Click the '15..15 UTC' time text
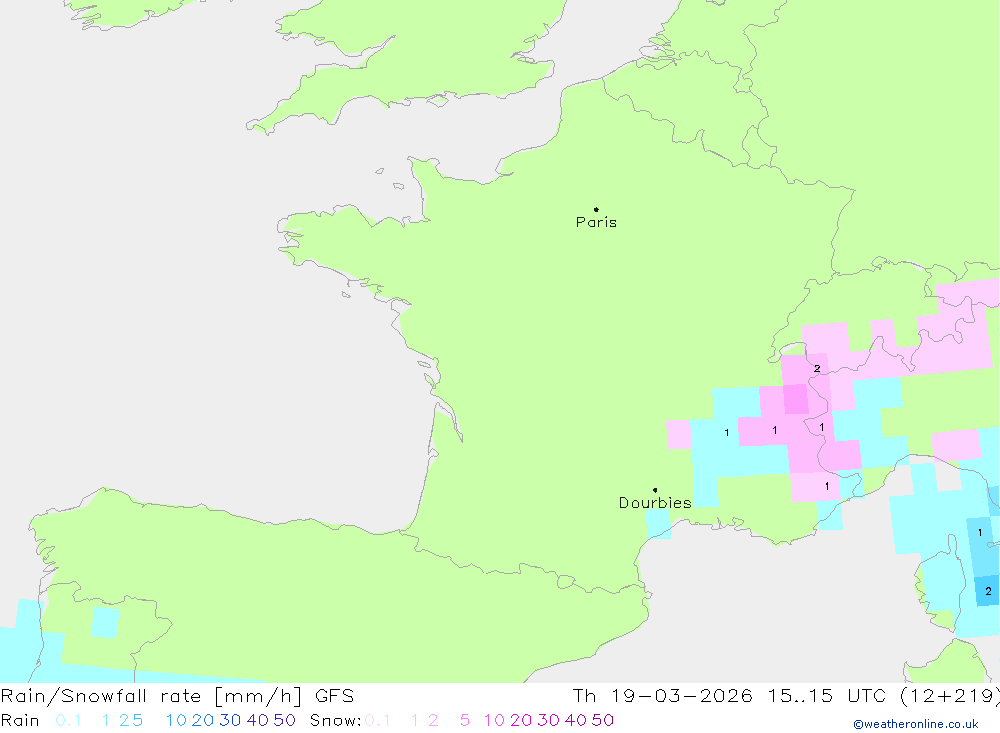This screenshot has width=1000, height=733. click(x=828, y=695)
